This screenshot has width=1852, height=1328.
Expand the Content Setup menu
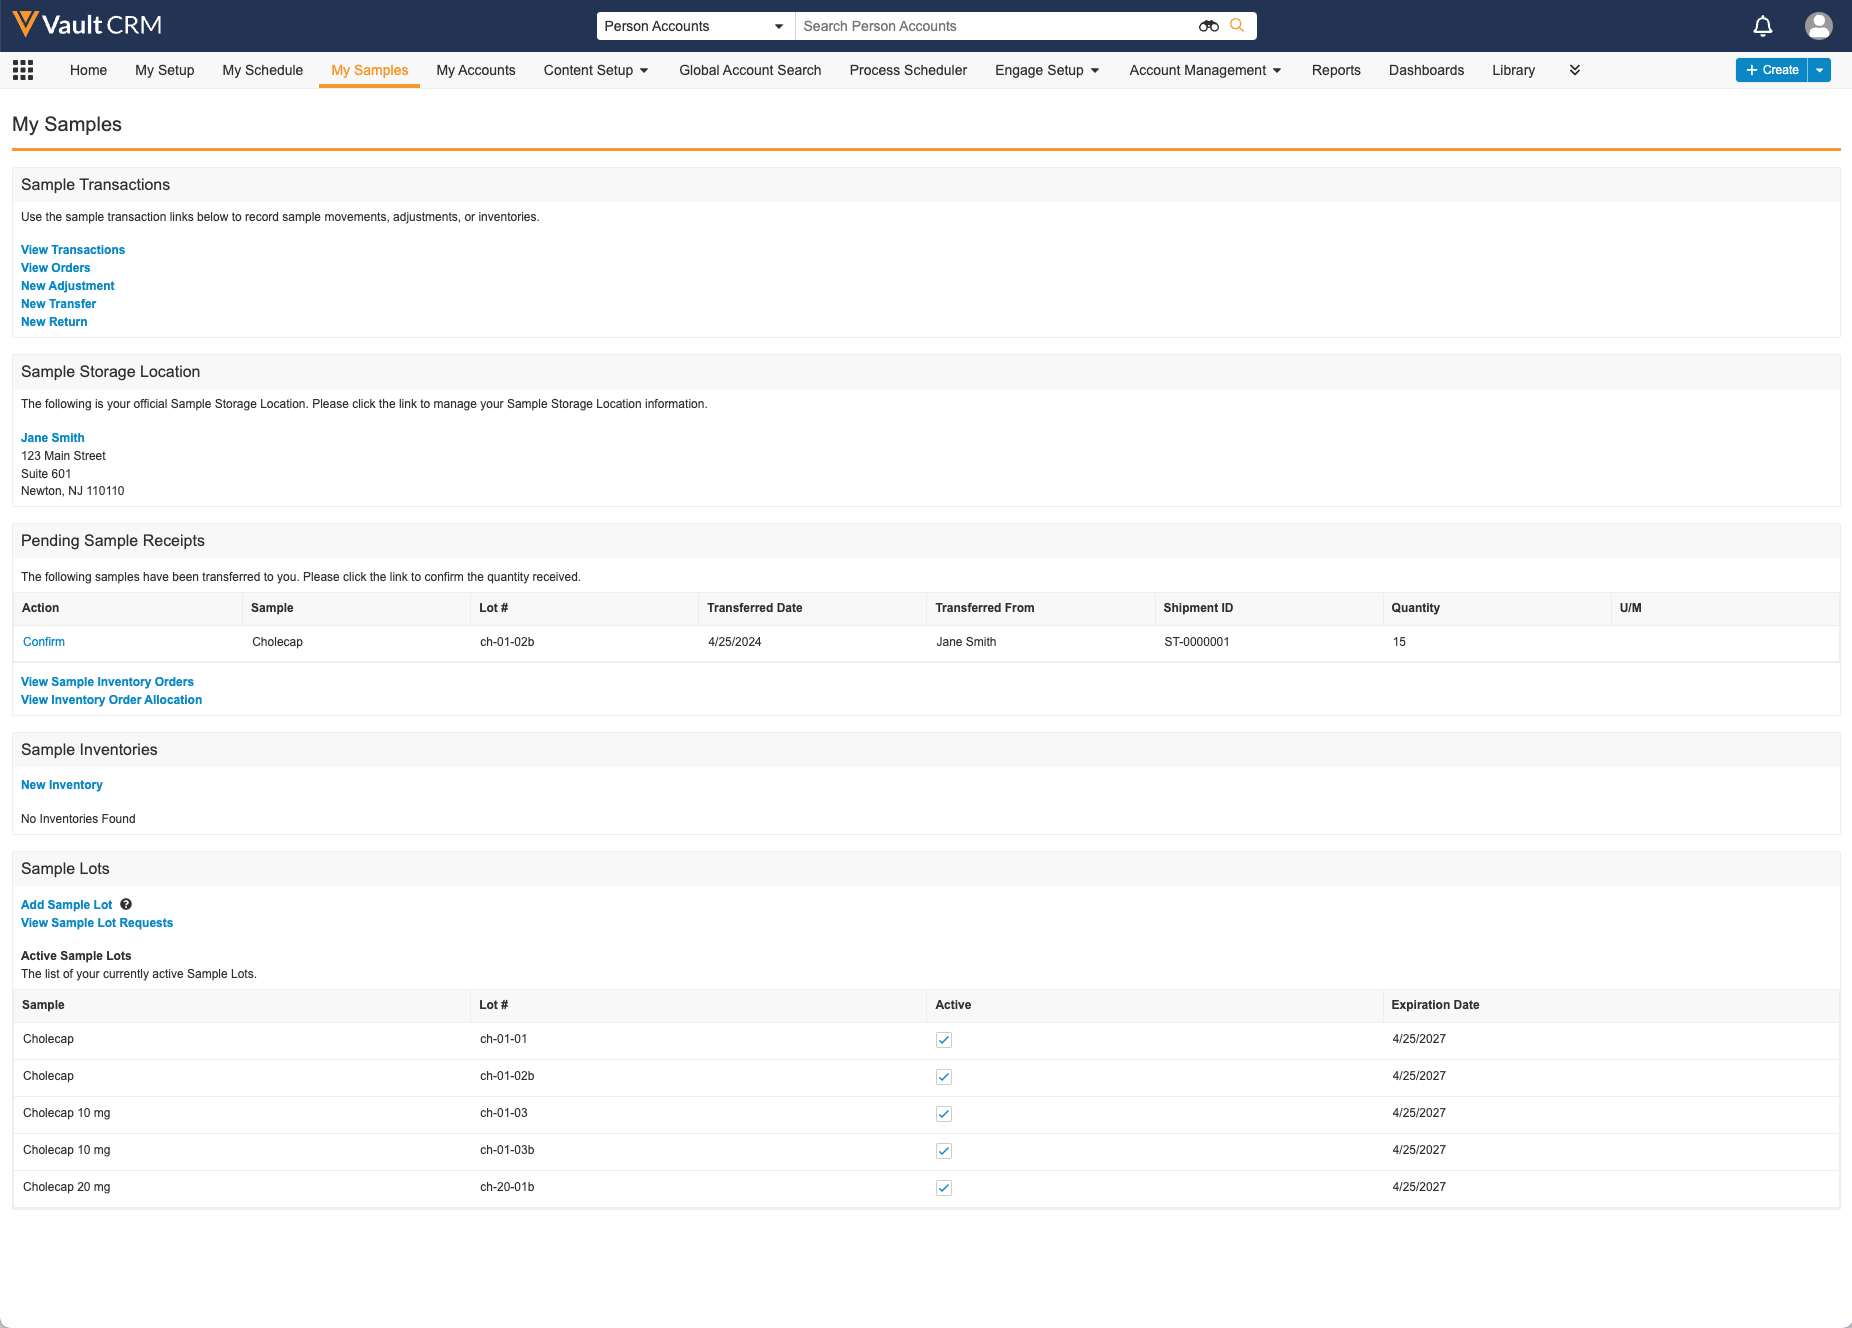[x=596, y=70]
